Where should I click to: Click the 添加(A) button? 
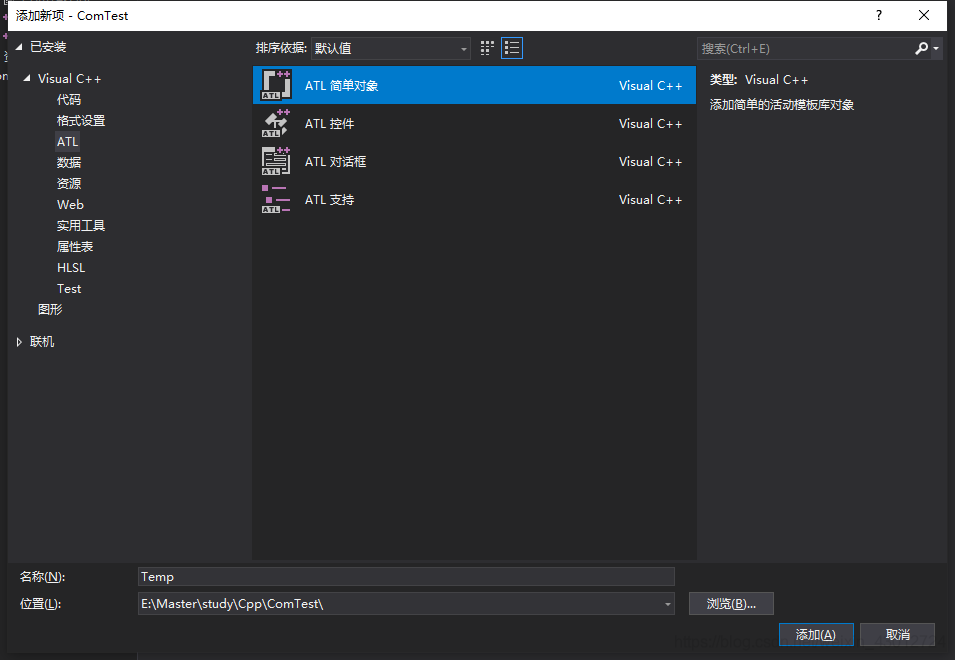pyautogui.click(x=816, y=634)
